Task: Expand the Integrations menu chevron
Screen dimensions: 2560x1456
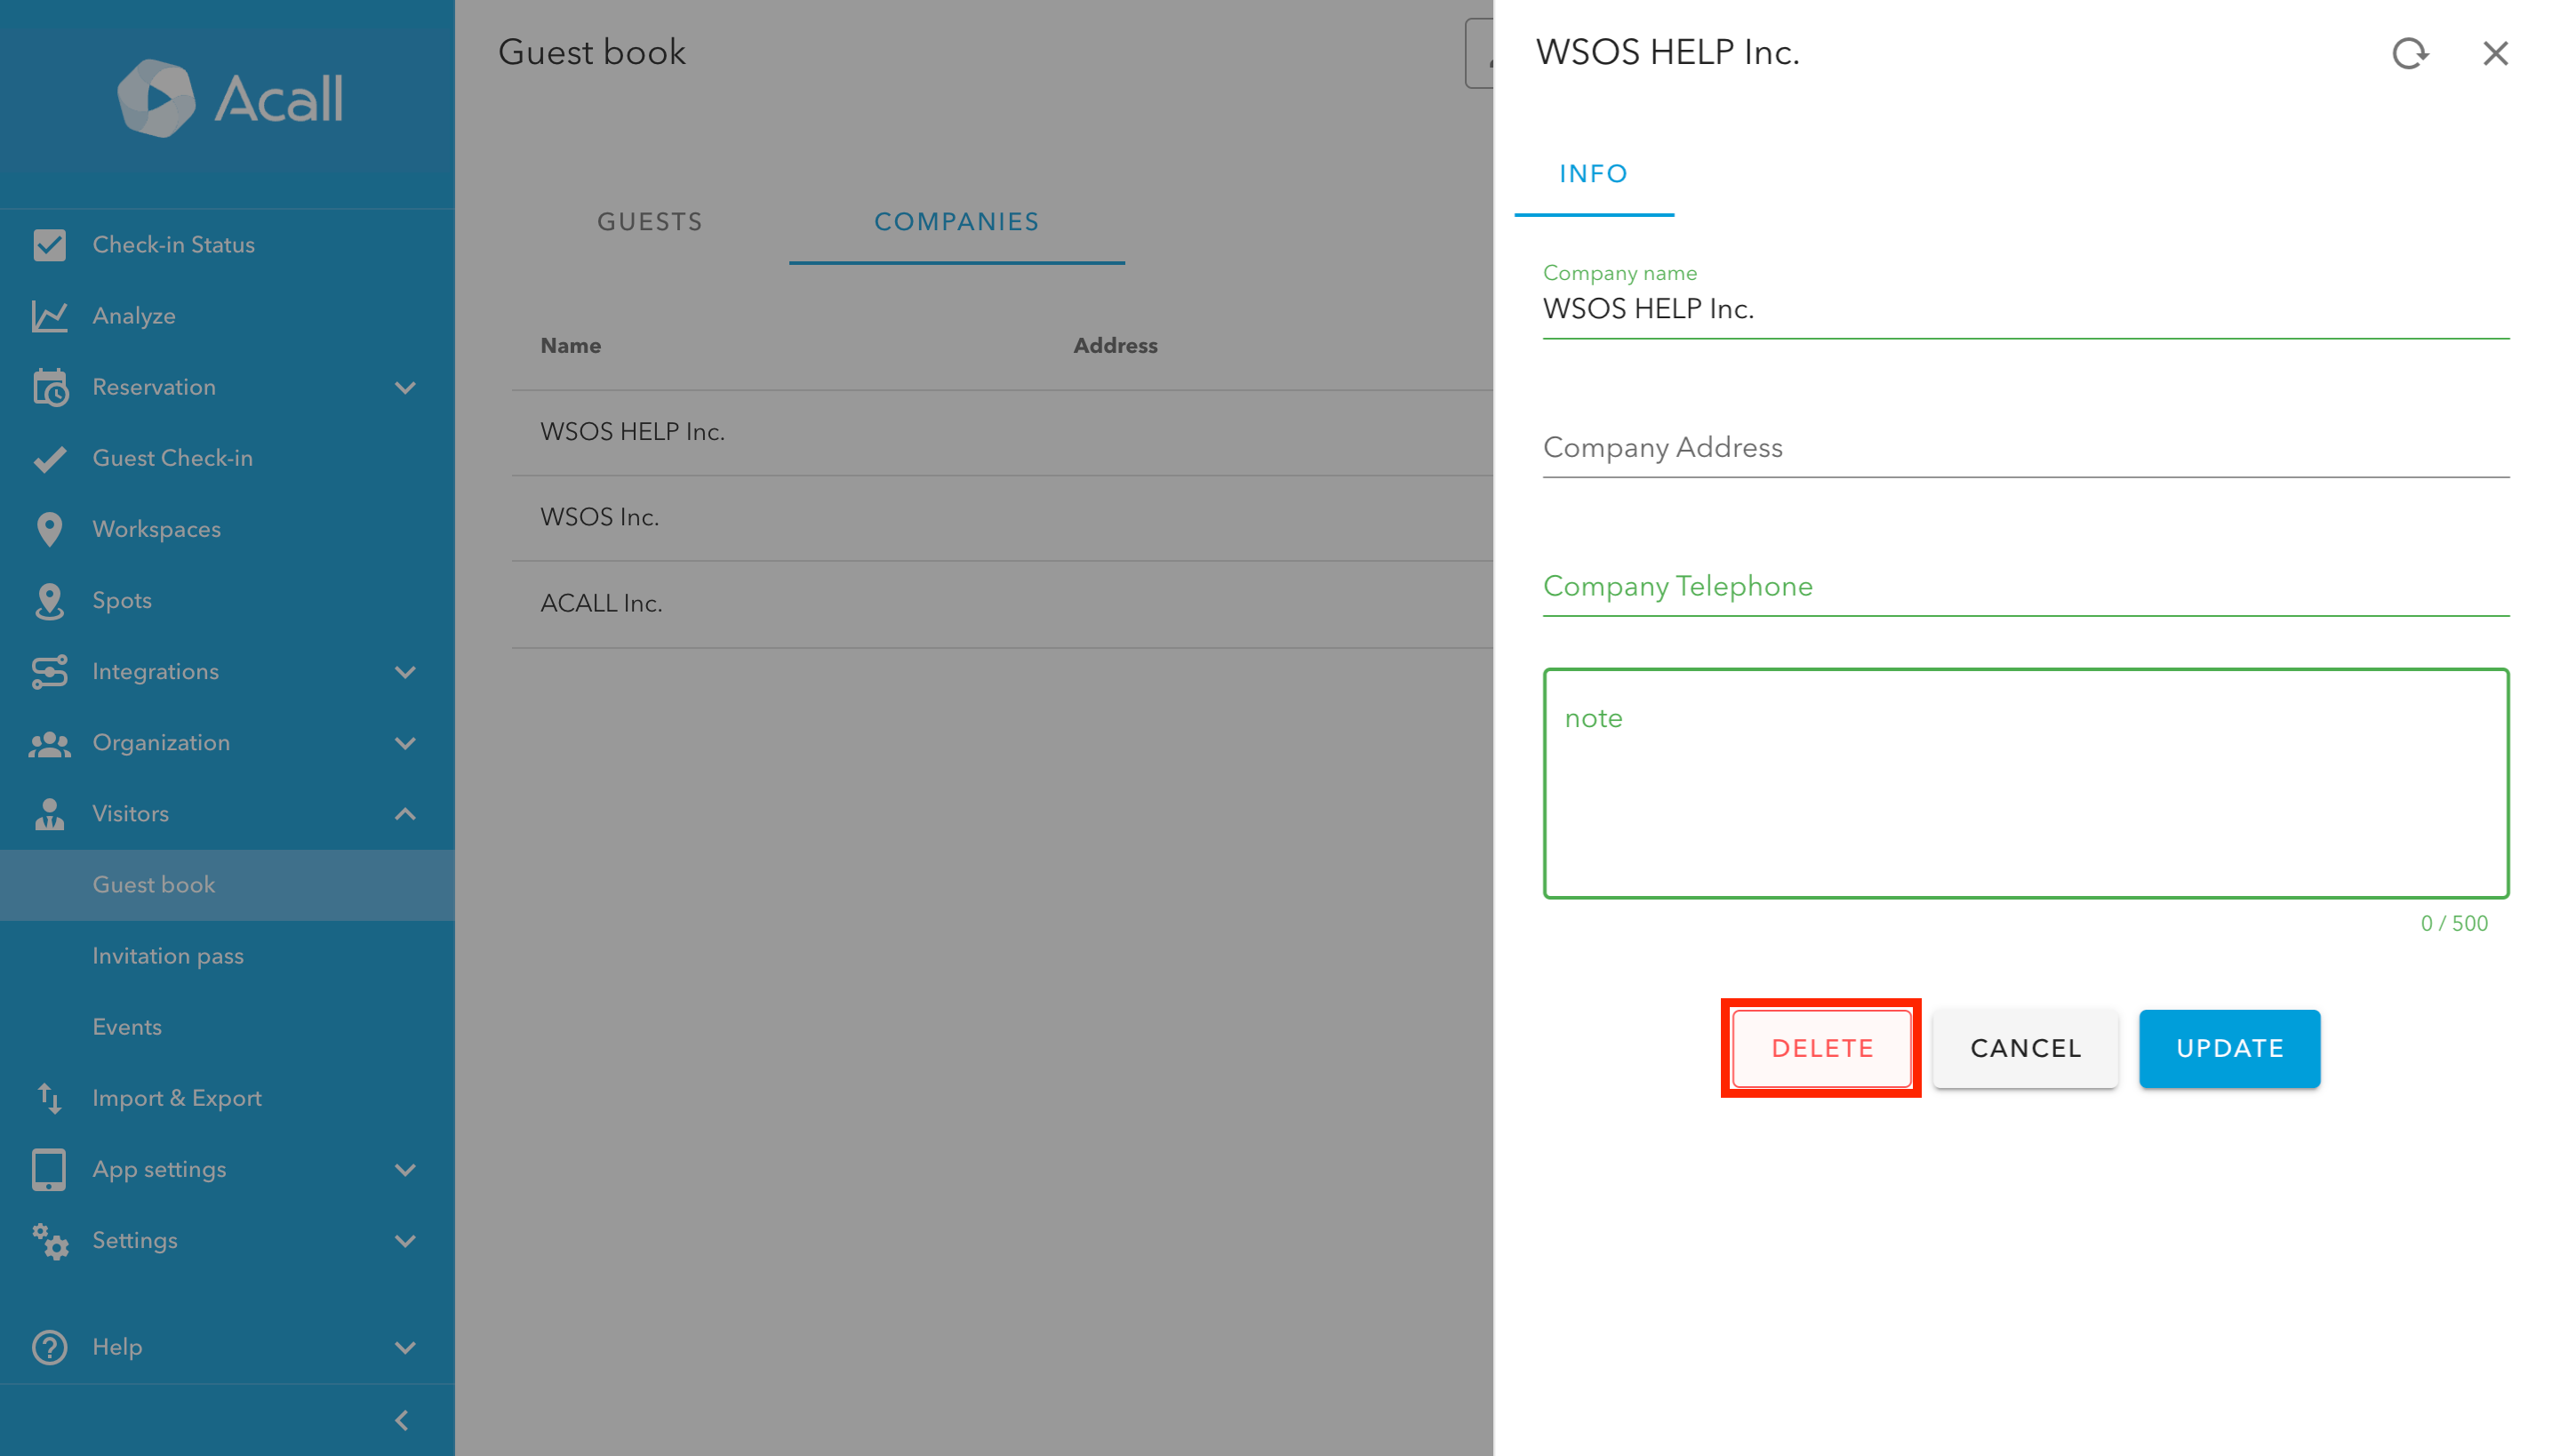Action: 405,671
